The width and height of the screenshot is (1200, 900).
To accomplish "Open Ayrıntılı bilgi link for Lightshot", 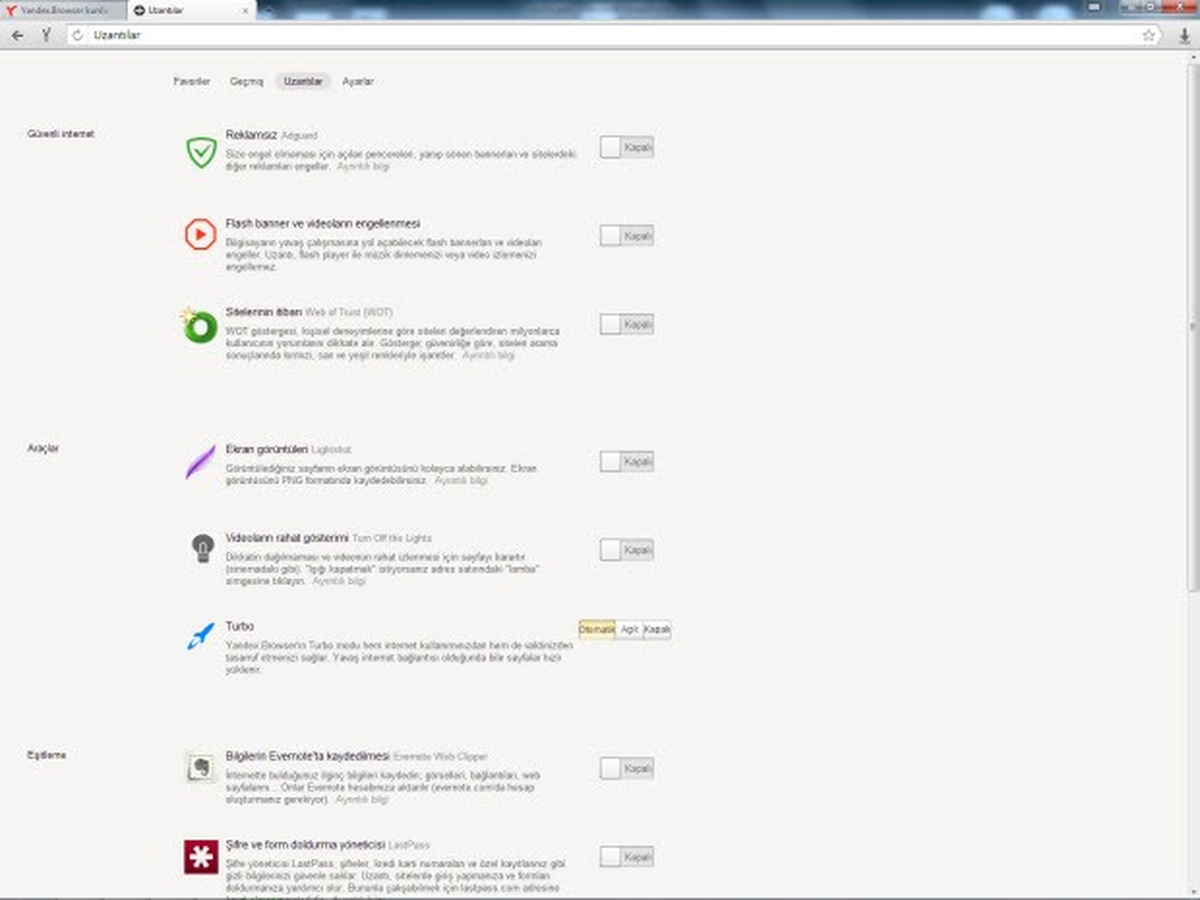I will tap(461, 480).
